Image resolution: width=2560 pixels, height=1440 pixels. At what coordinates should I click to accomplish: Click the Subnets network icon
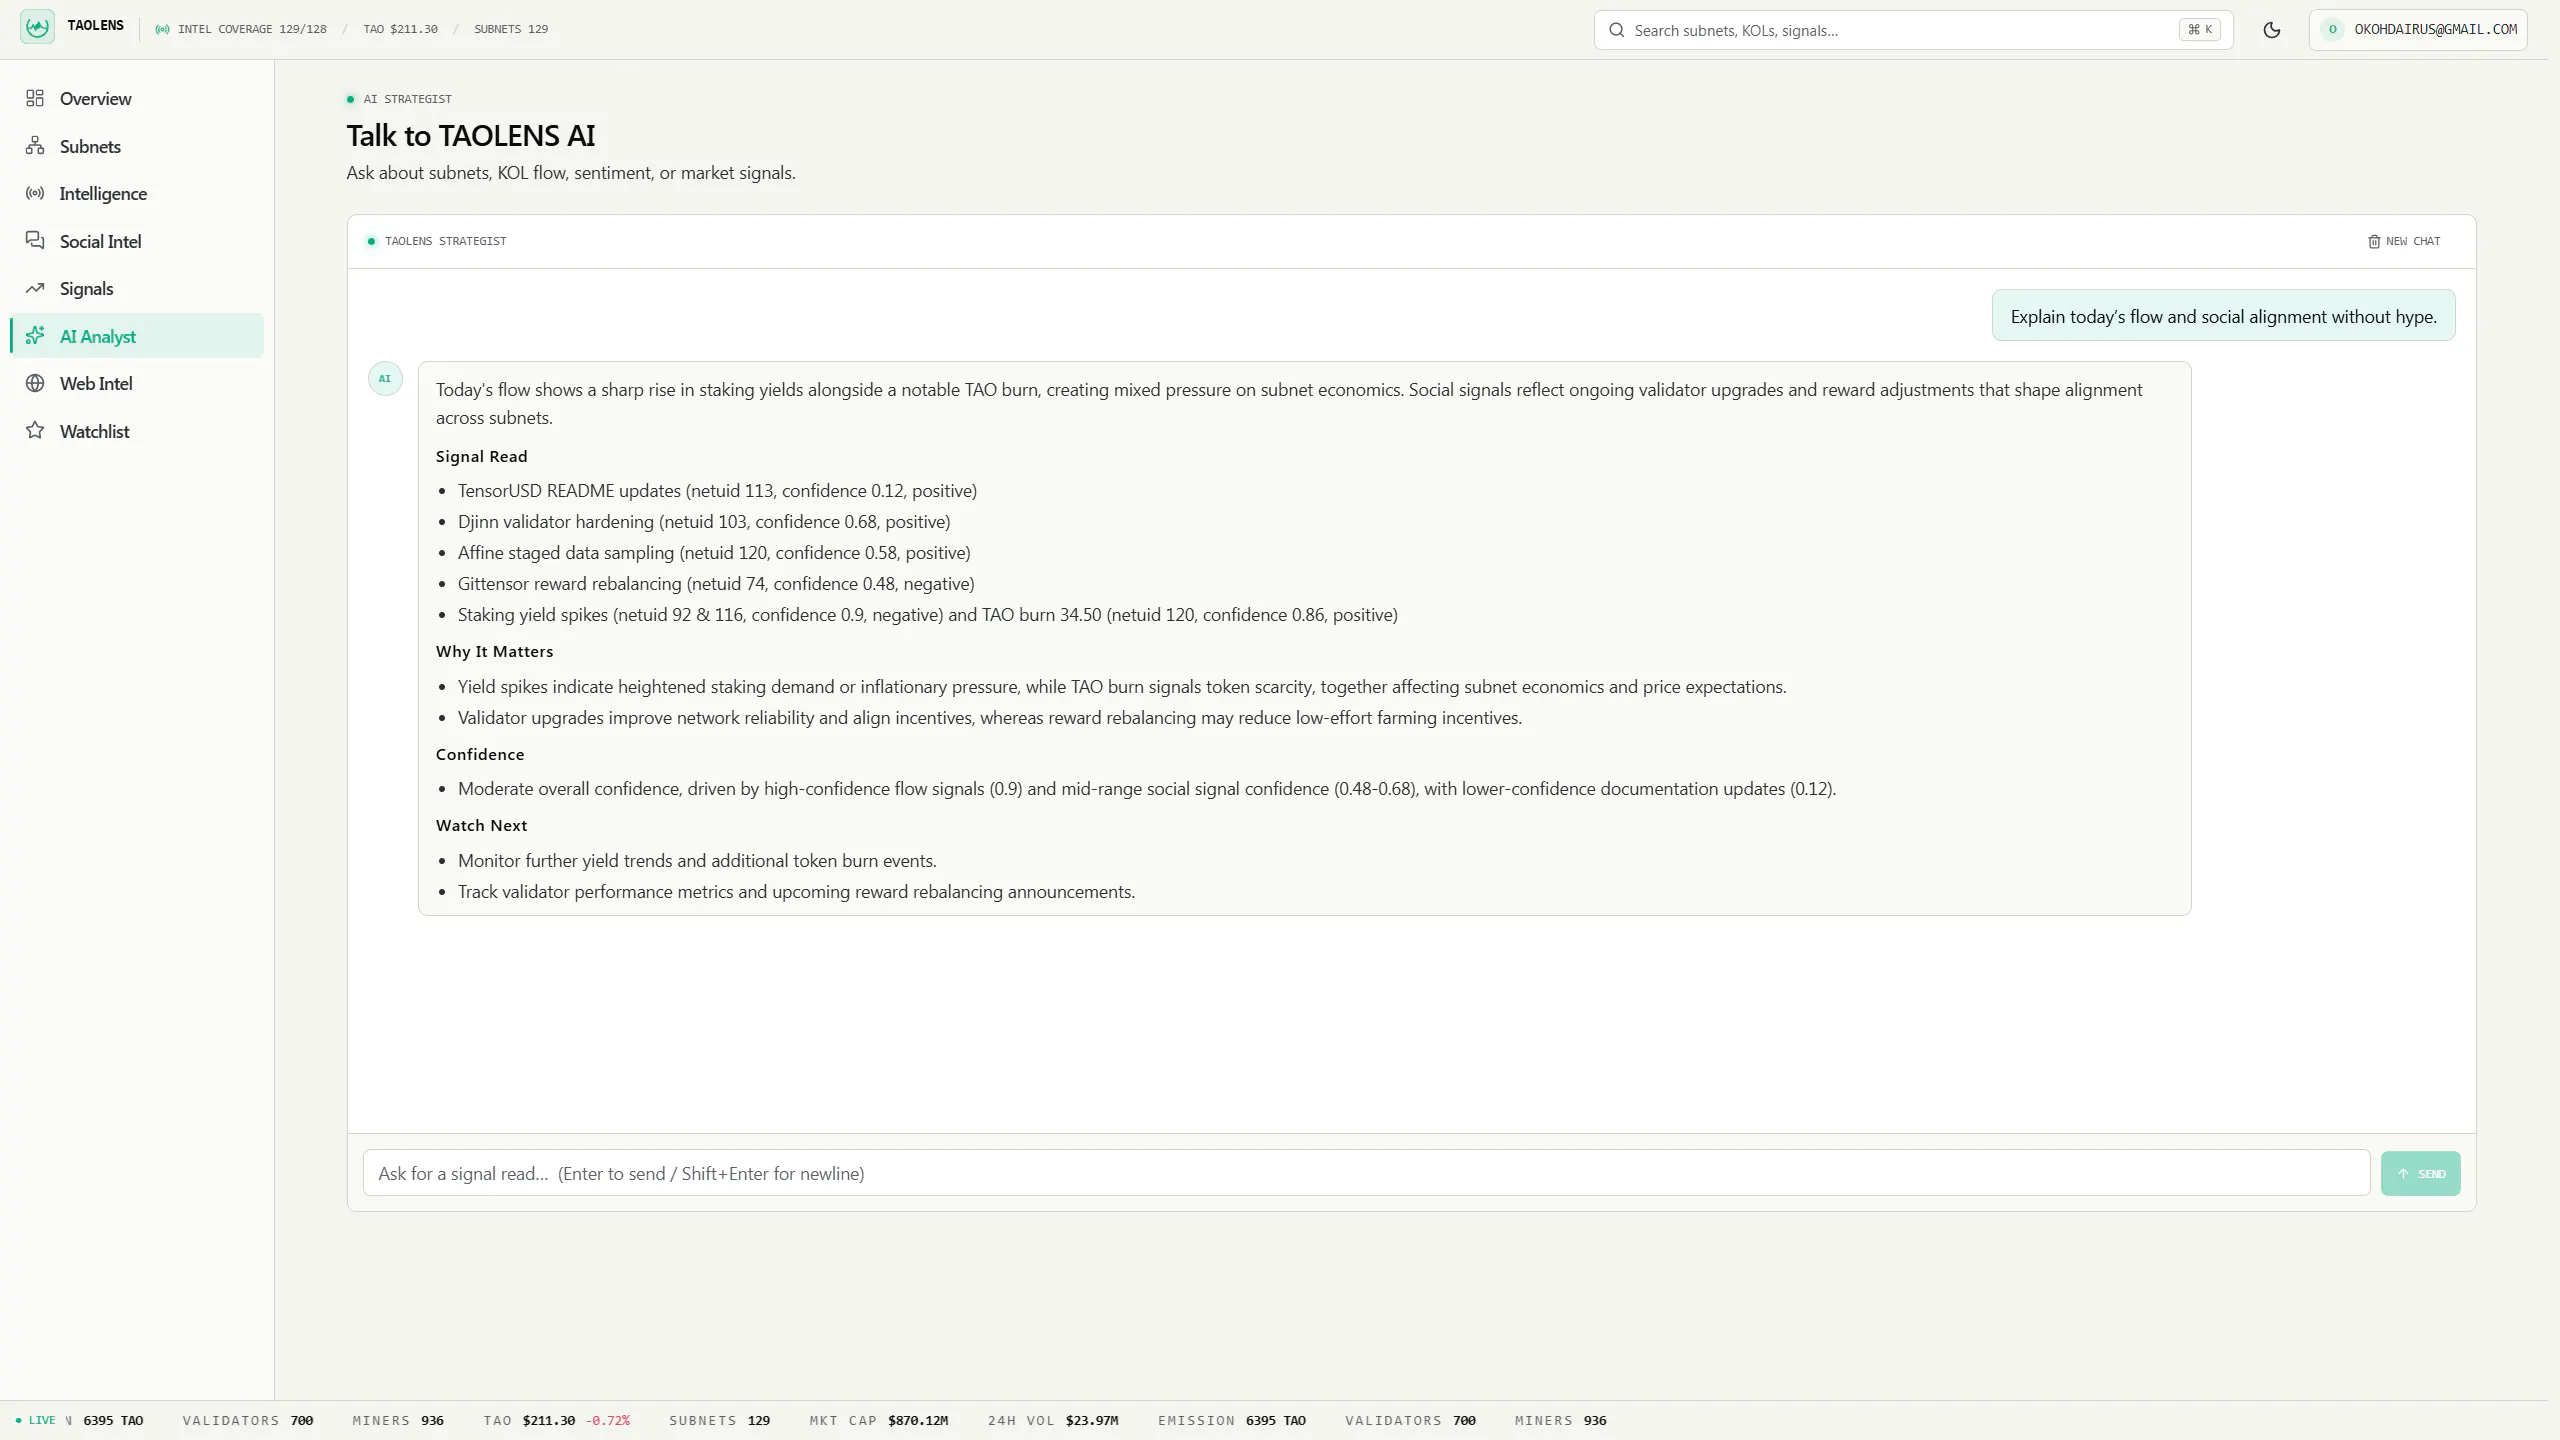pyautogui.click(x=35, y=146)
